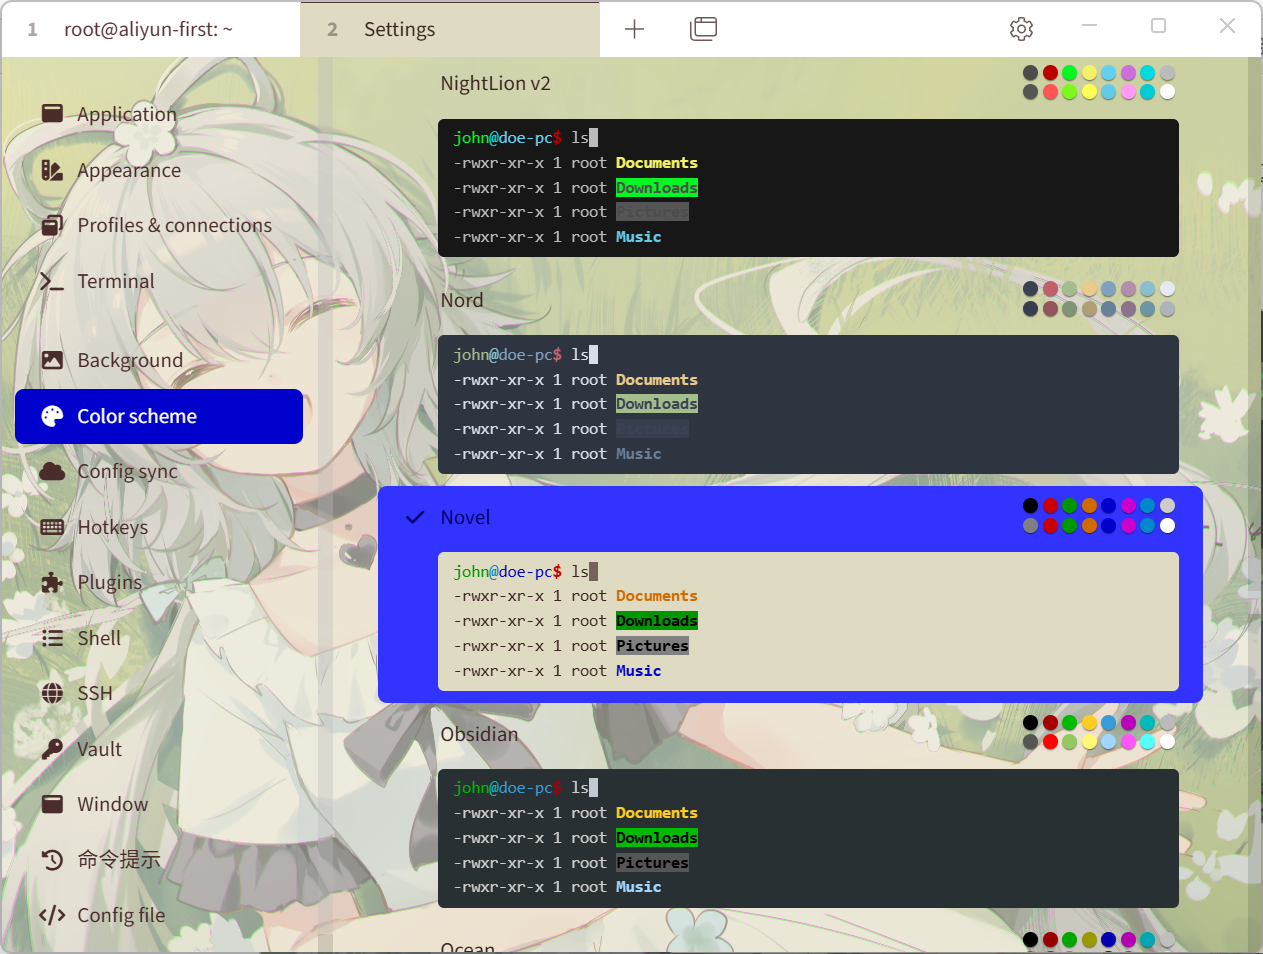
Task: Click the Nord terminal preview
Action: tap(808, 404)
